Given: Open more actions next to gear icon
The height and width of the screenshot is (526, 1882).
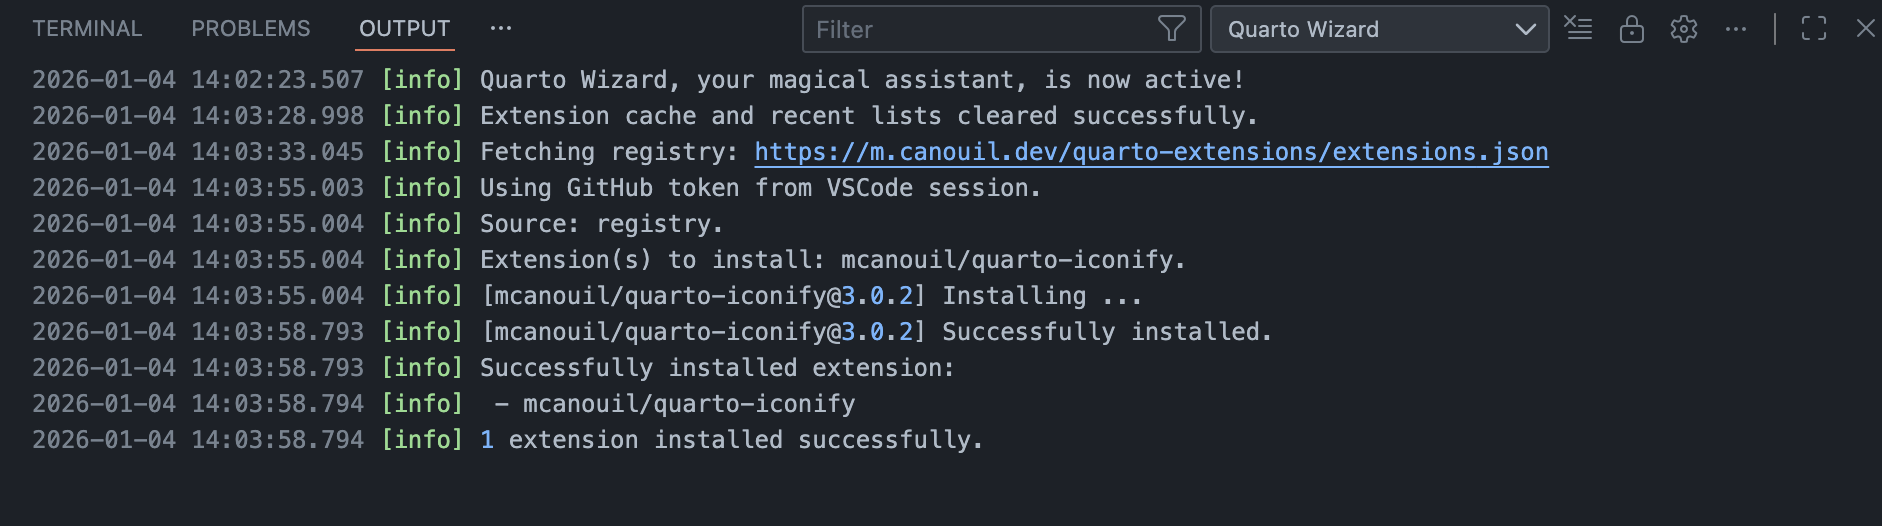Looking at the screenshot, I should (x=1736, y=29).
